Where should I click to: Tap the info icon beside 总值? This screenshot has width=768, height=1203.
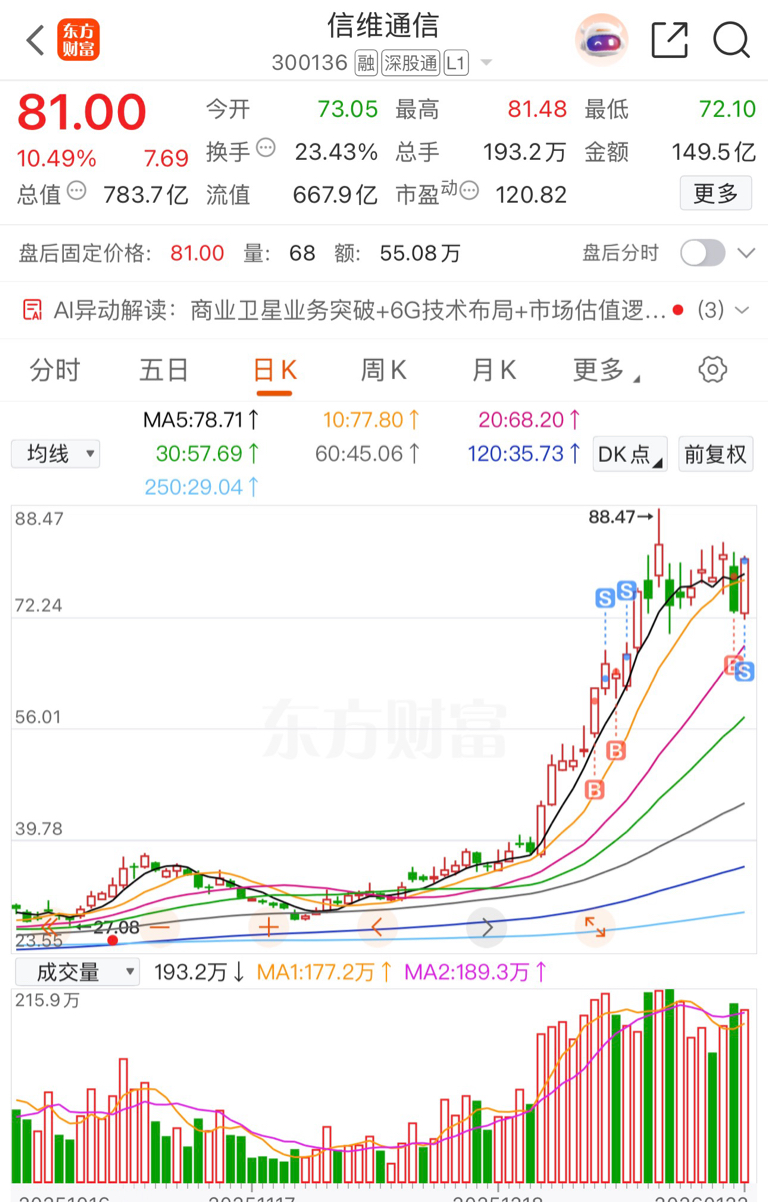click(x=76, y=190)
